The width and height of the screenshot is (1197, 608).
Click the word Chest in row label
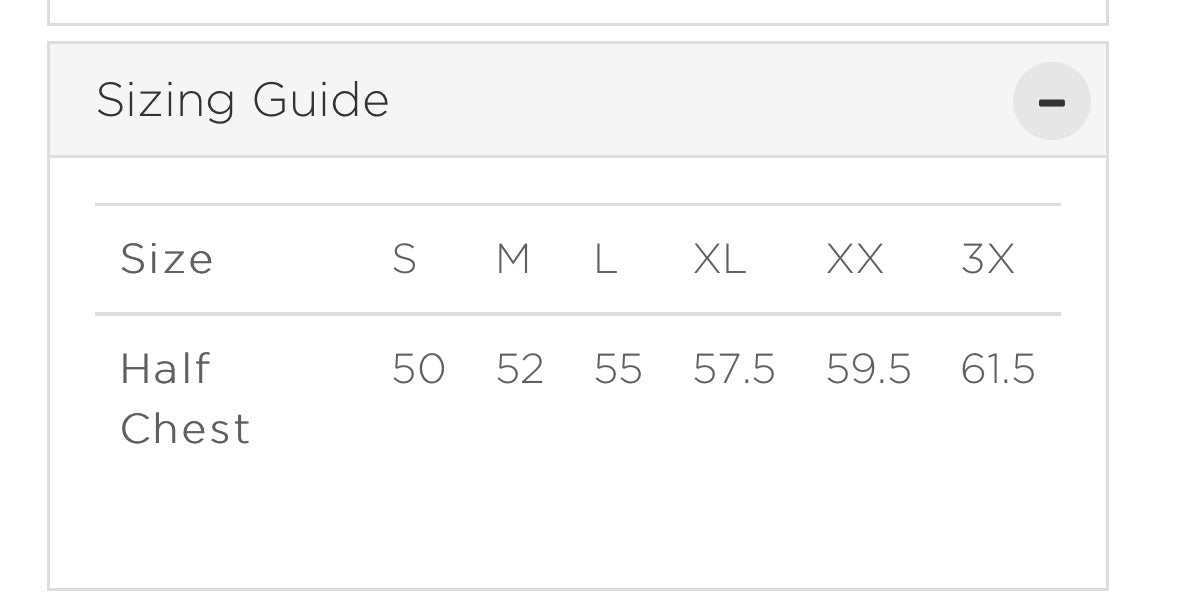(x=185, y=429)
